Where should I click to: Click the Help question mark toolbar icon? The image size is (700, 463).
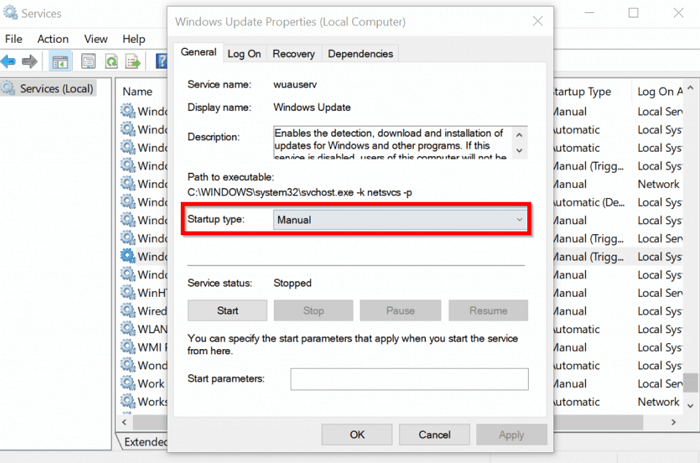[x=161, y=61]
